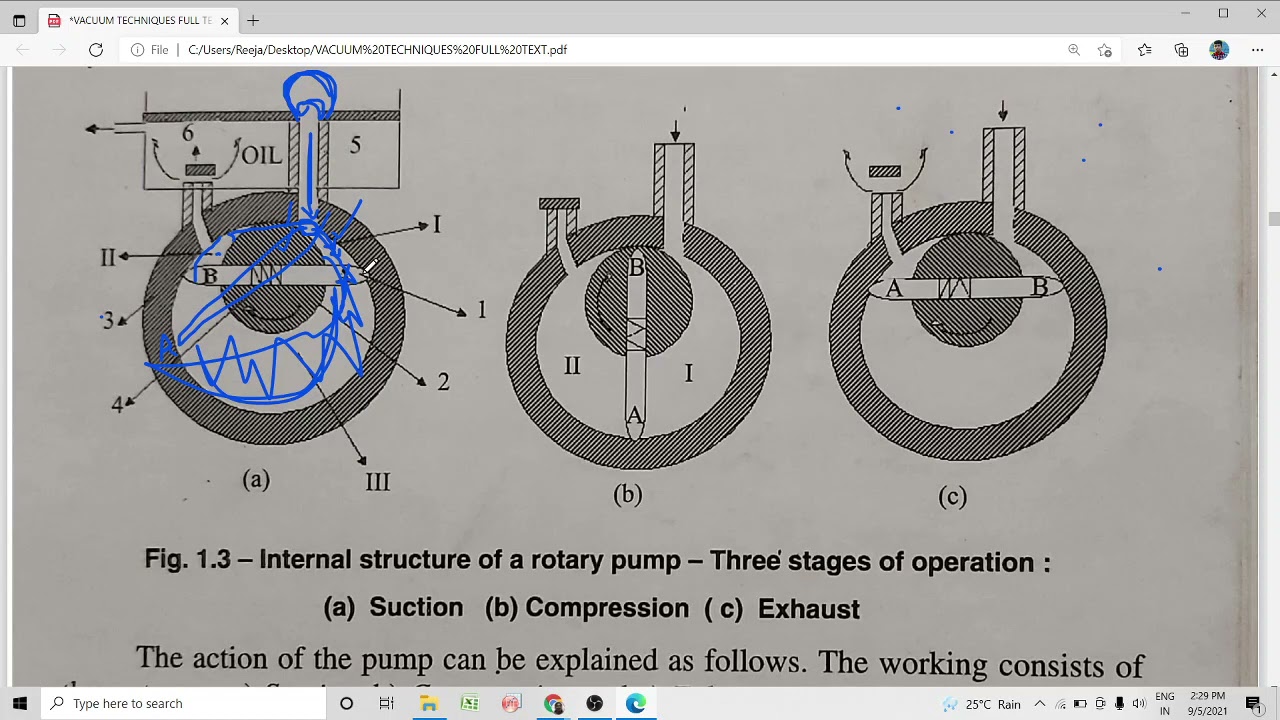Open the battery status tray icon
The width and height of the screenshot is (1280, 720).
pos(1080,704)
